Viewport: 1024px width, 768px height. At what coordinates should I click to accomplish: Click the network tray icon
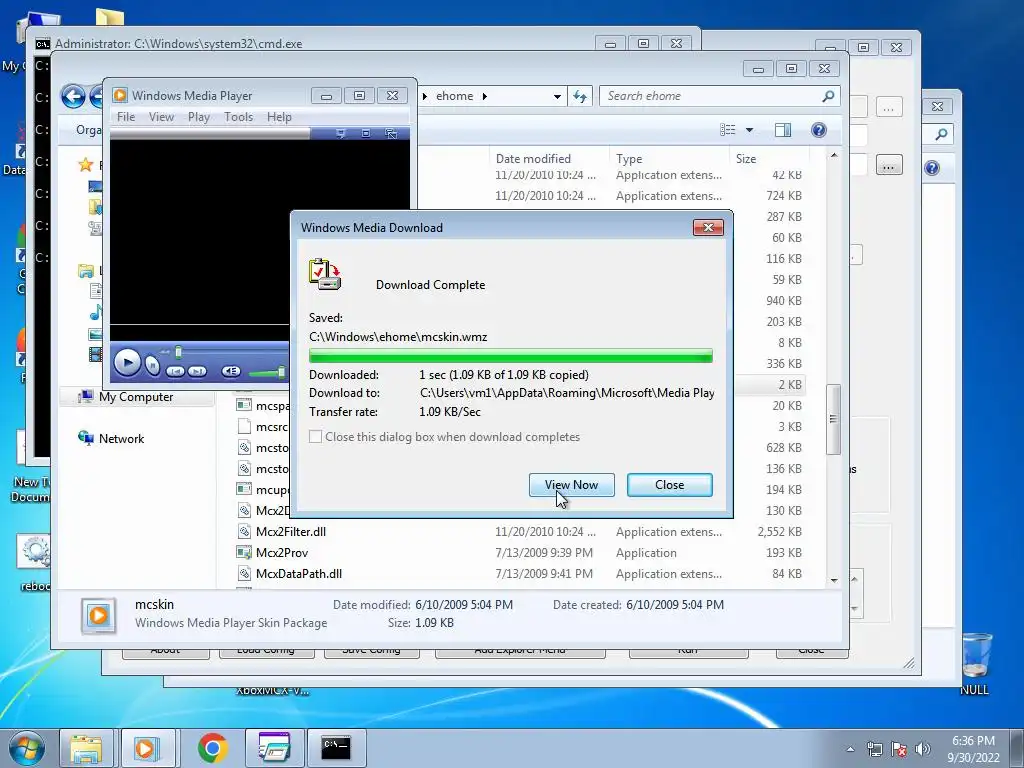tap(874, 749)
